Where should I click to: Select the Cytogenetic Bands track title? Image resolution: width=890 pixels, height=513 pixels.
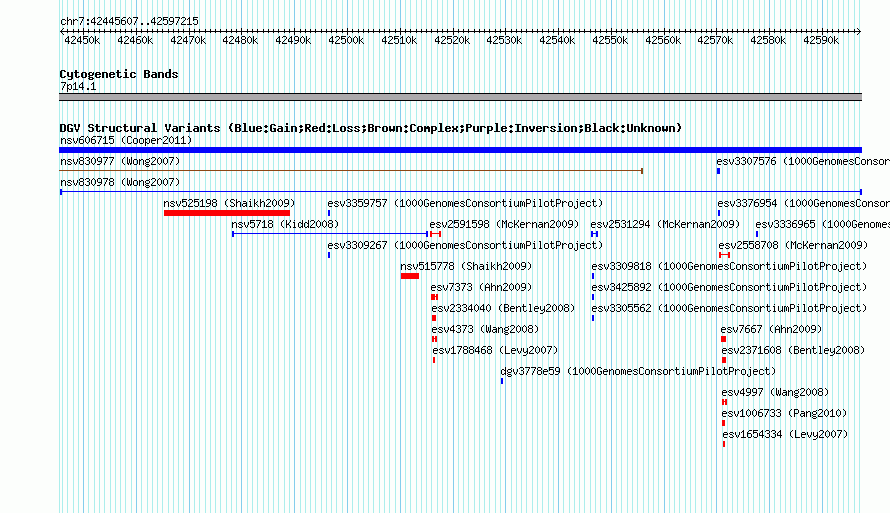pos(119,74)
